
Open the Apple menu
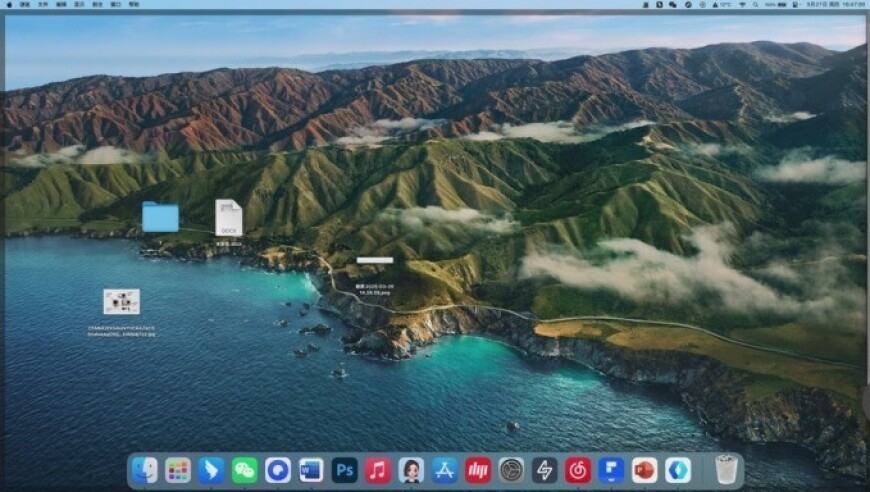tap(9, 4)
